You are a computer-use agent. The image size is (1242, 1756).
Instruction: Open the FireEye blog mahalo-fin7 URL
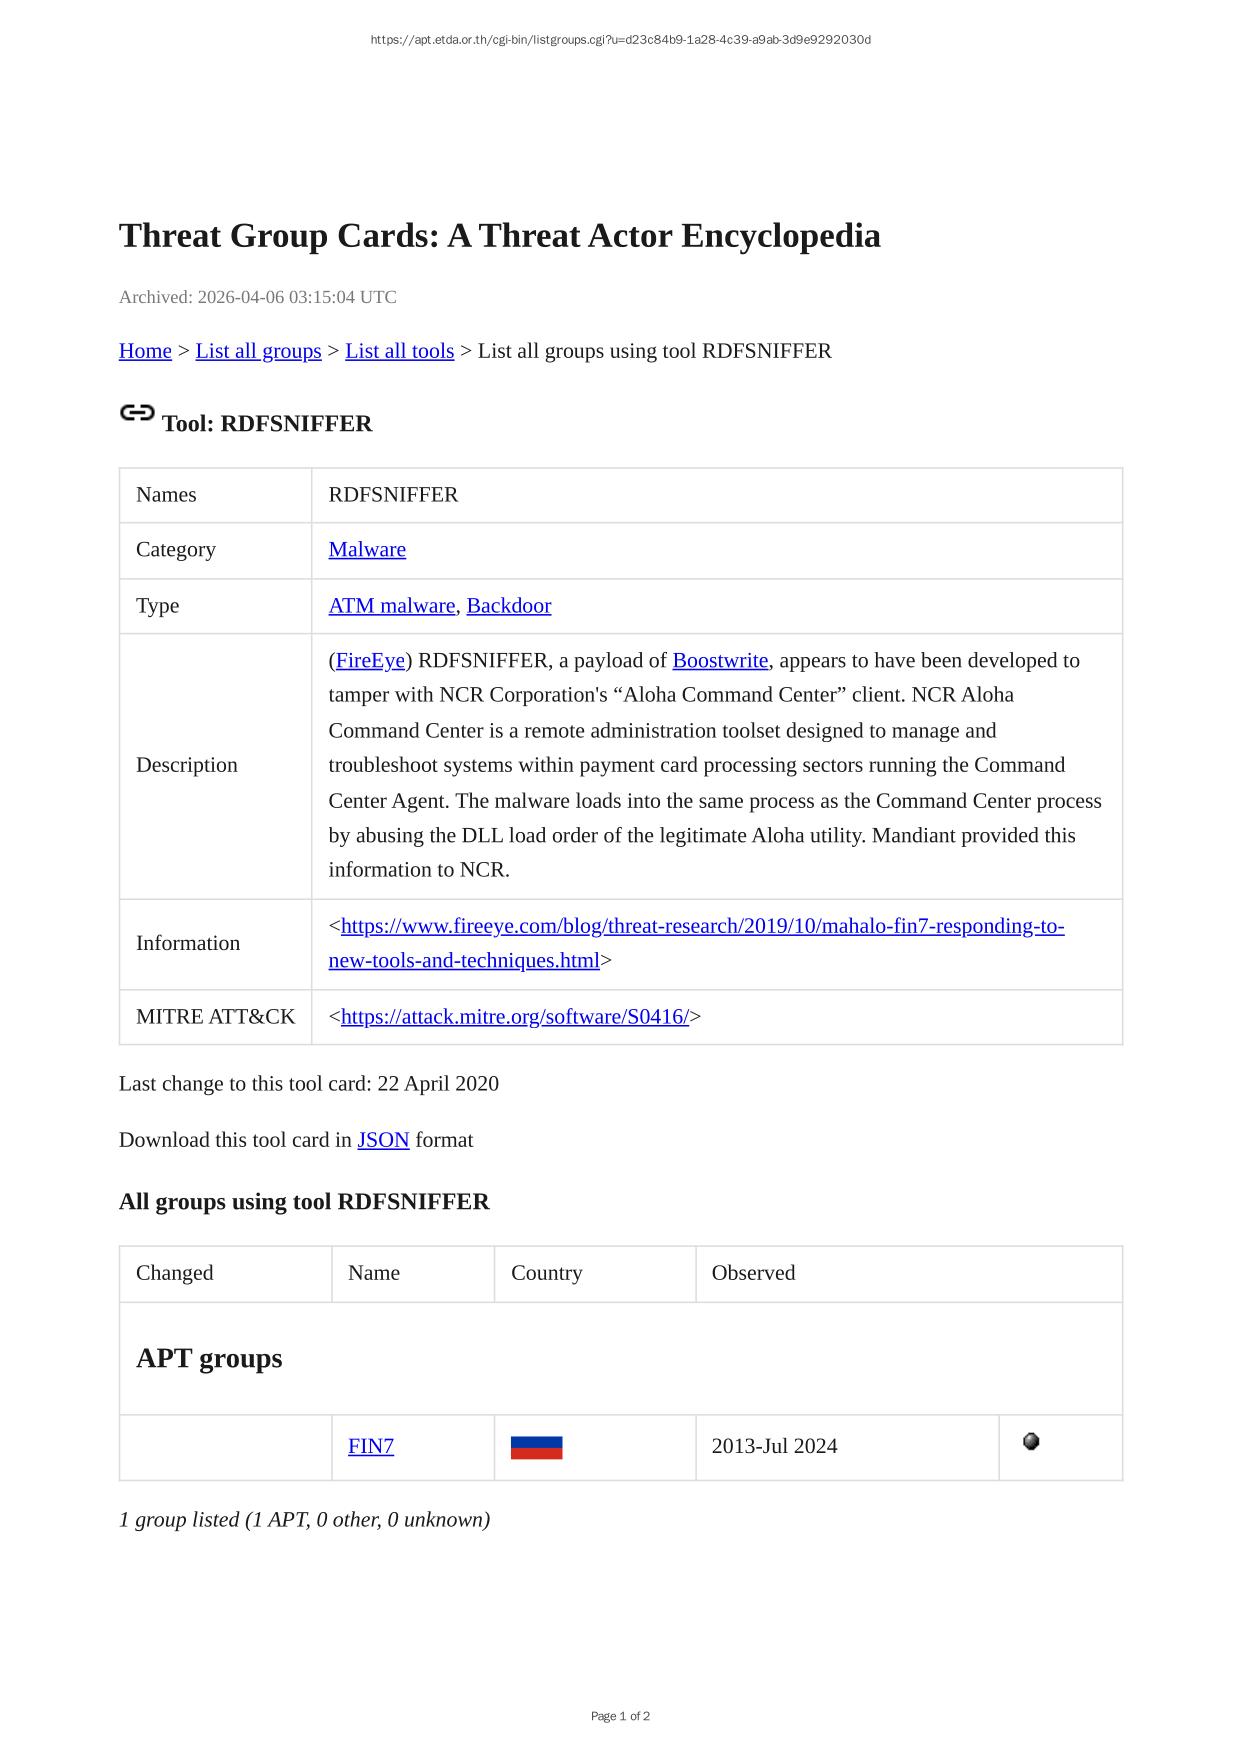pyautogui.click(x=702, y=926)
